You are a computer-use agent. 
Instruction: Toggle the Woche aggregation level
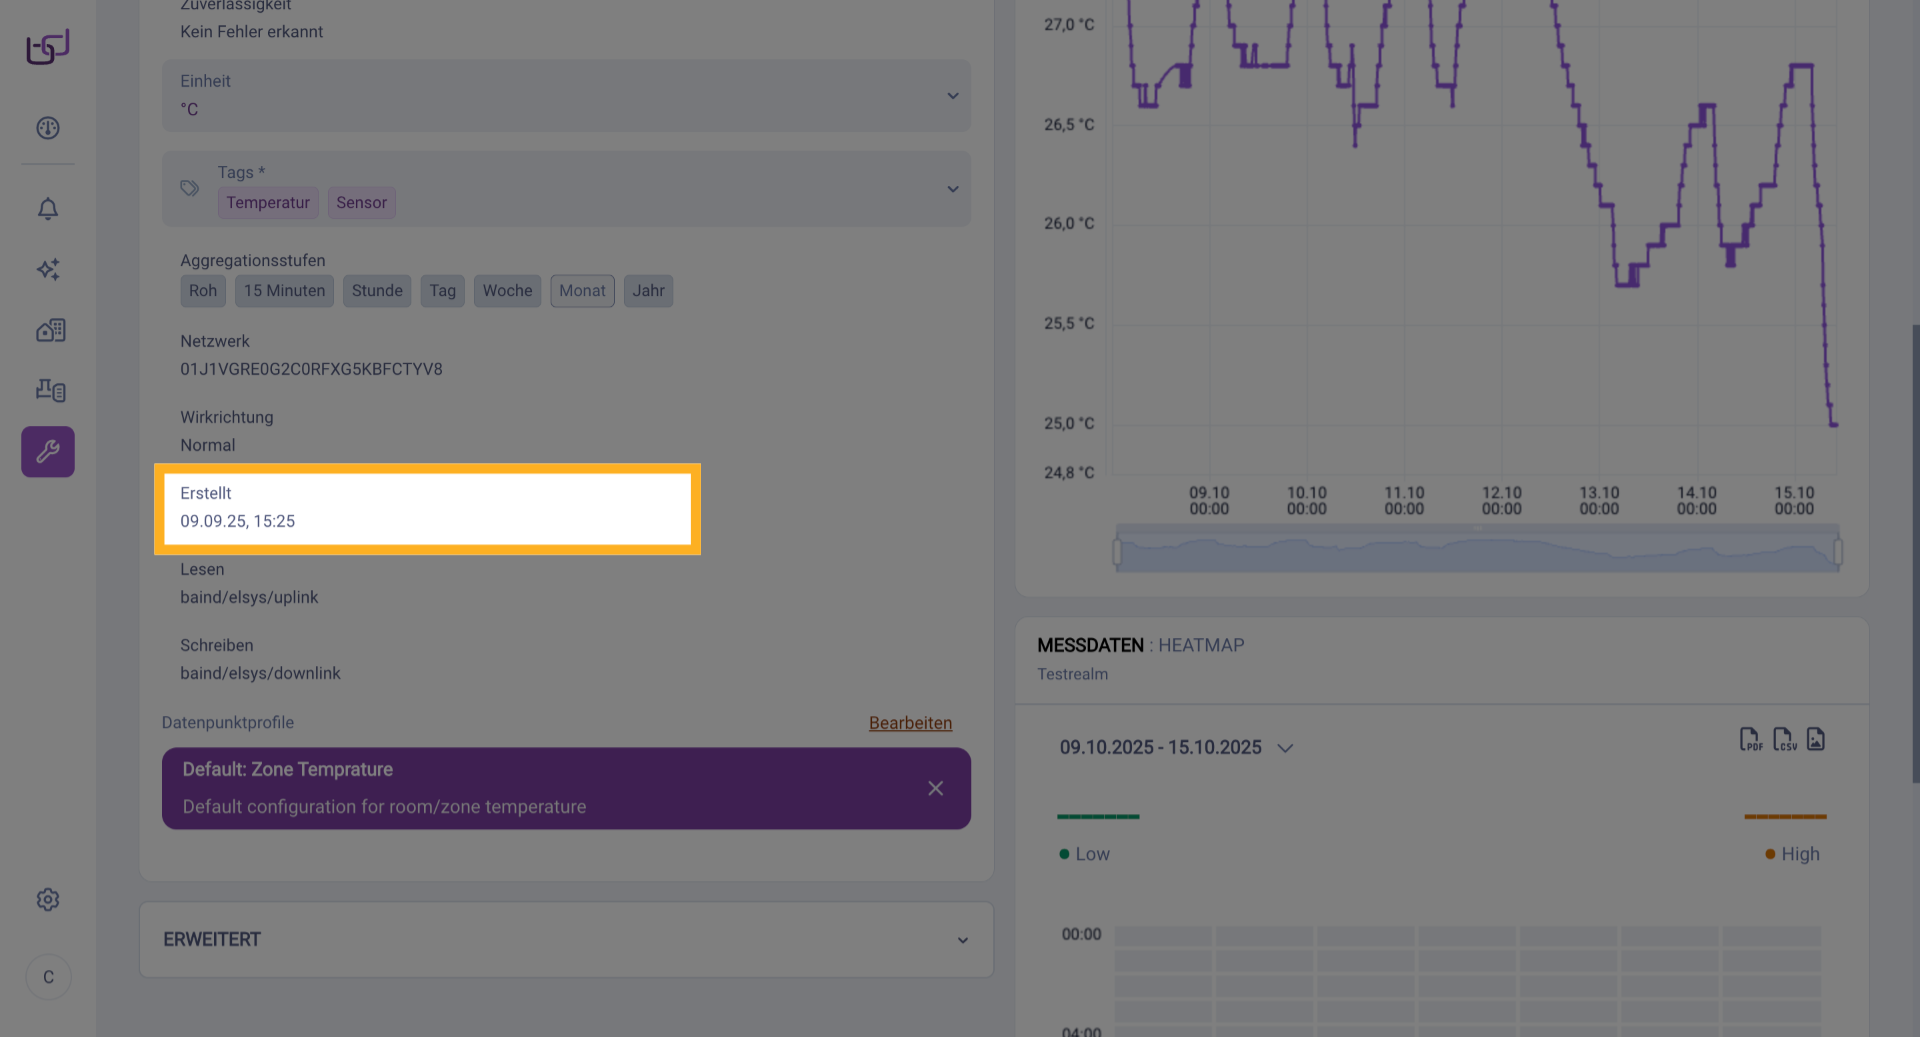pyautogui.click(x=507, y=291)
